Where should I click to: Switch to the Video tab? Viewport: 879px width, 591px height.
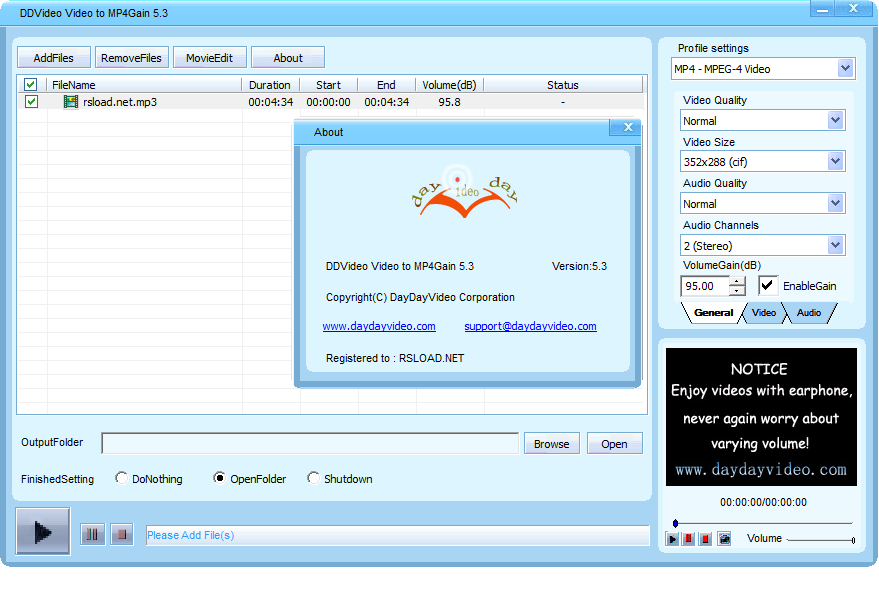click(764, 313)
